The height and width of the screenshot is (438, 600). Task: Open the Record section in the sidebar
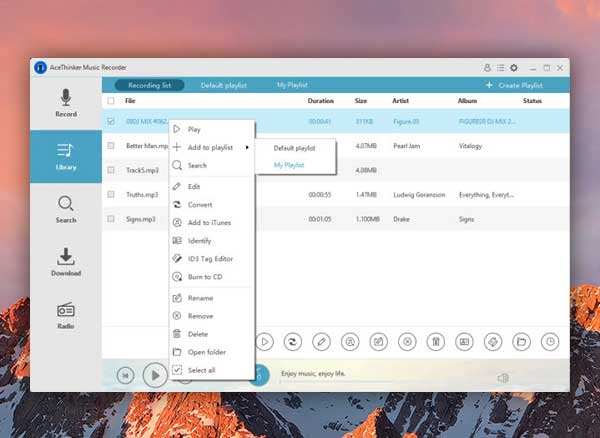(66, 103)
